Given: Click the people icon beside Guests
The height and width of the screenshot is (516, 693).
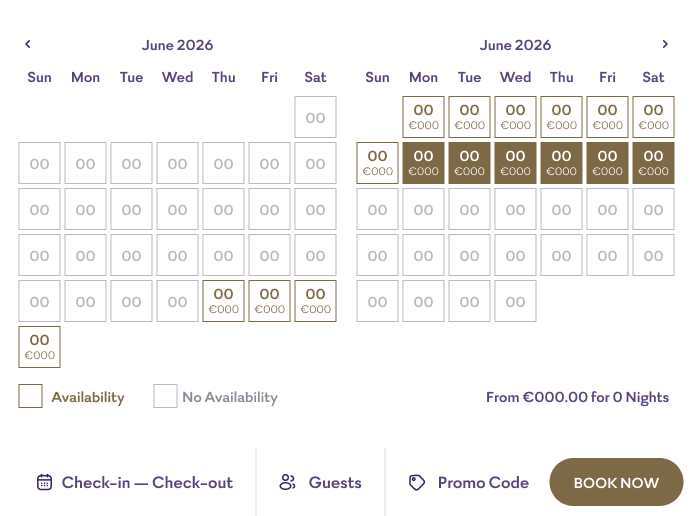Looking at the screenshot, I should [287, 482].
